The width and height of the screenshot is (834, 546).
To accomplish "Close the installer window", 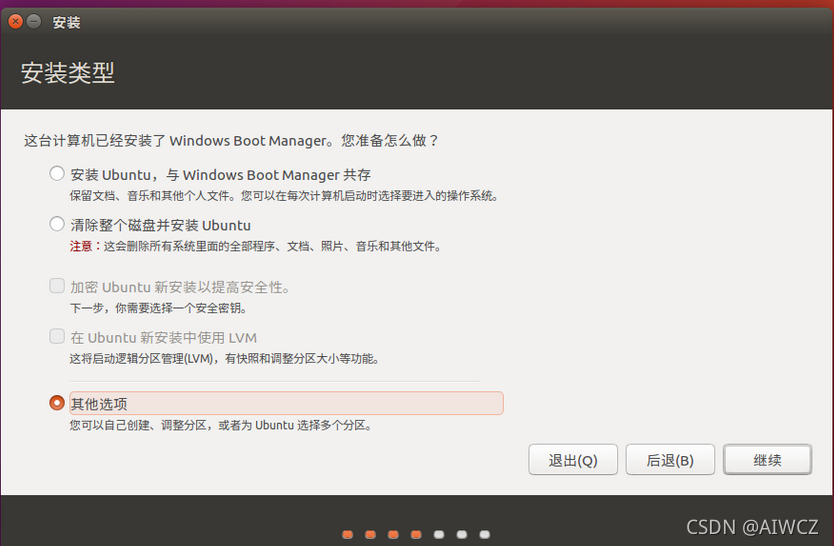I will [15, 22].
